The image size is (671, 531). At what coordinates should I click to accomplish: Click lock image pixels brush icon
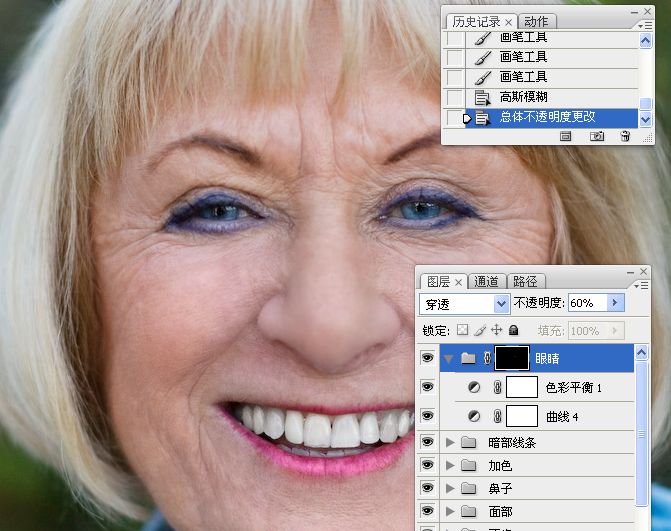coord(480,330)
